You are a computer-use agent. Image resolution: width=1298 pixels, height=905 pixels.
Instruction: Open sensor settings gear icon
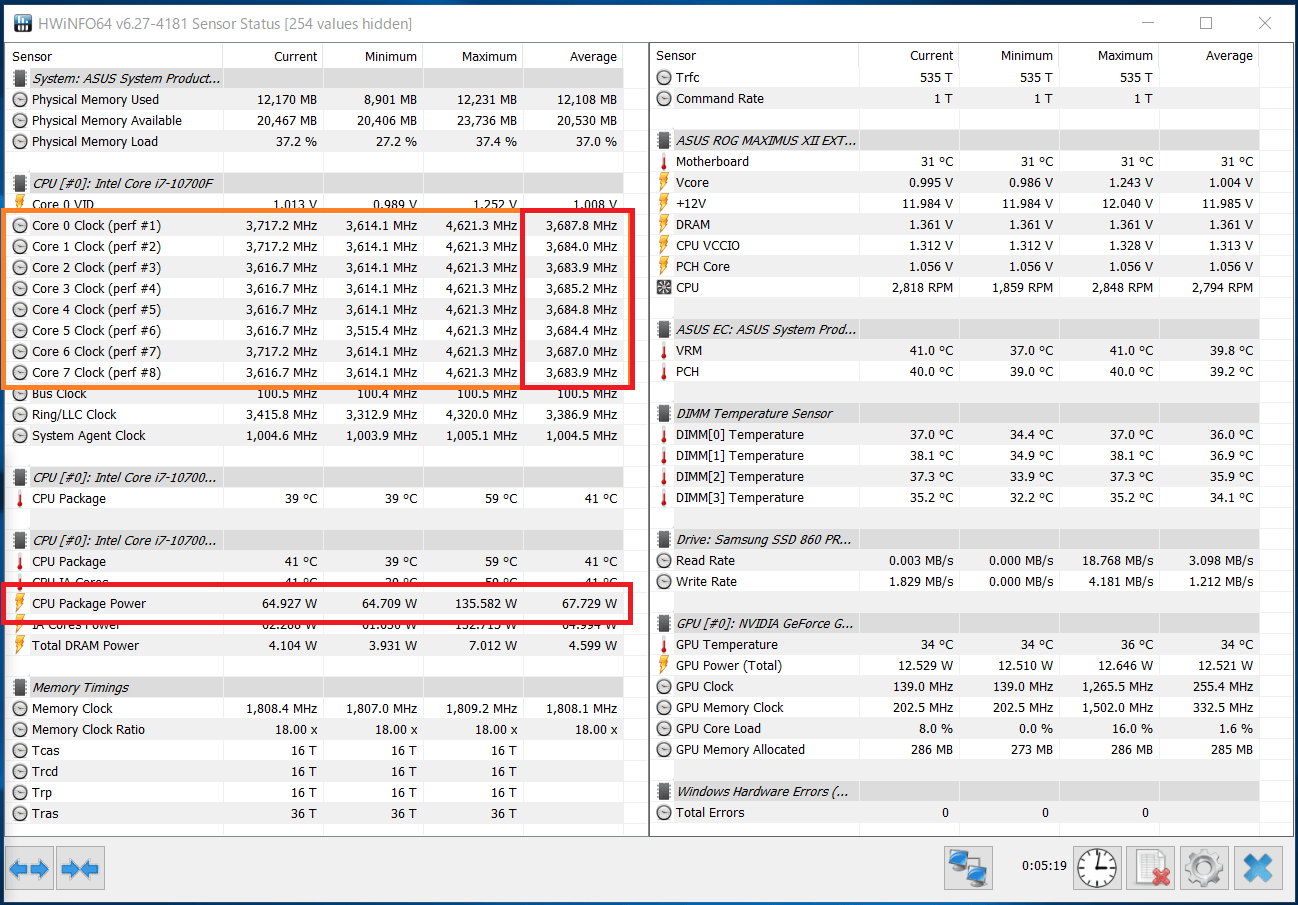pos(1203,868)
